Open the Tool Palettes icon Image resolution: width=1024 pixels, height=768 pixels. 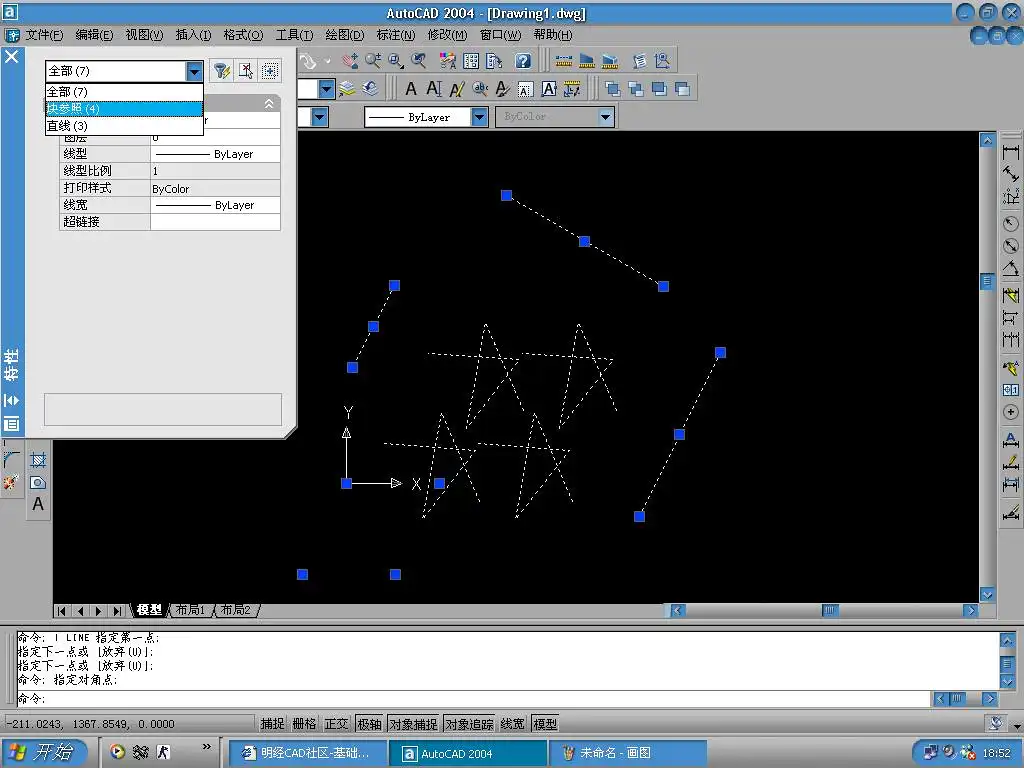coord(494,61)
